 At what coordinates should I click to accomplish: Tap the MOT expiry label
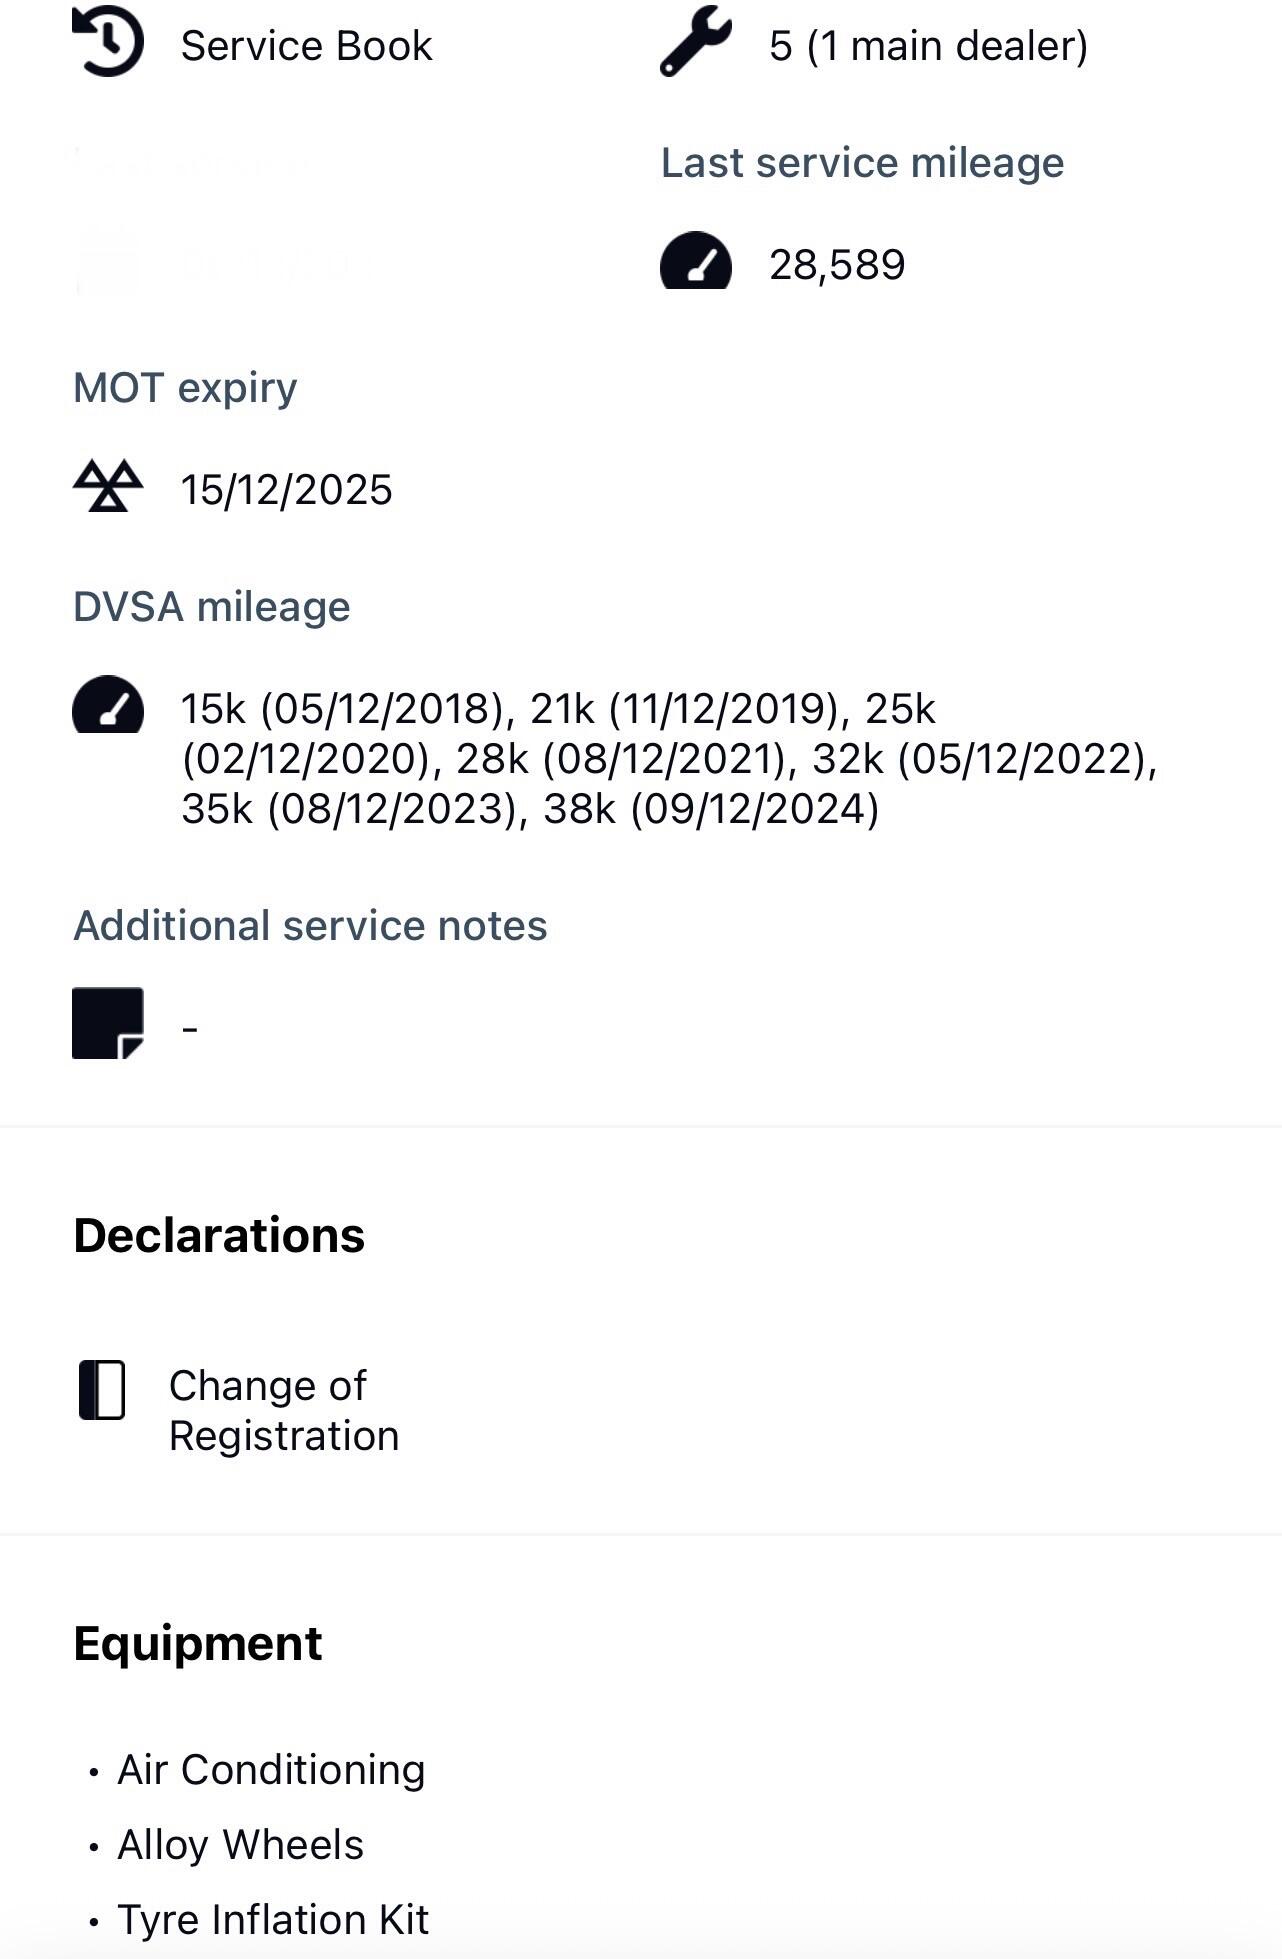point(185,388)
